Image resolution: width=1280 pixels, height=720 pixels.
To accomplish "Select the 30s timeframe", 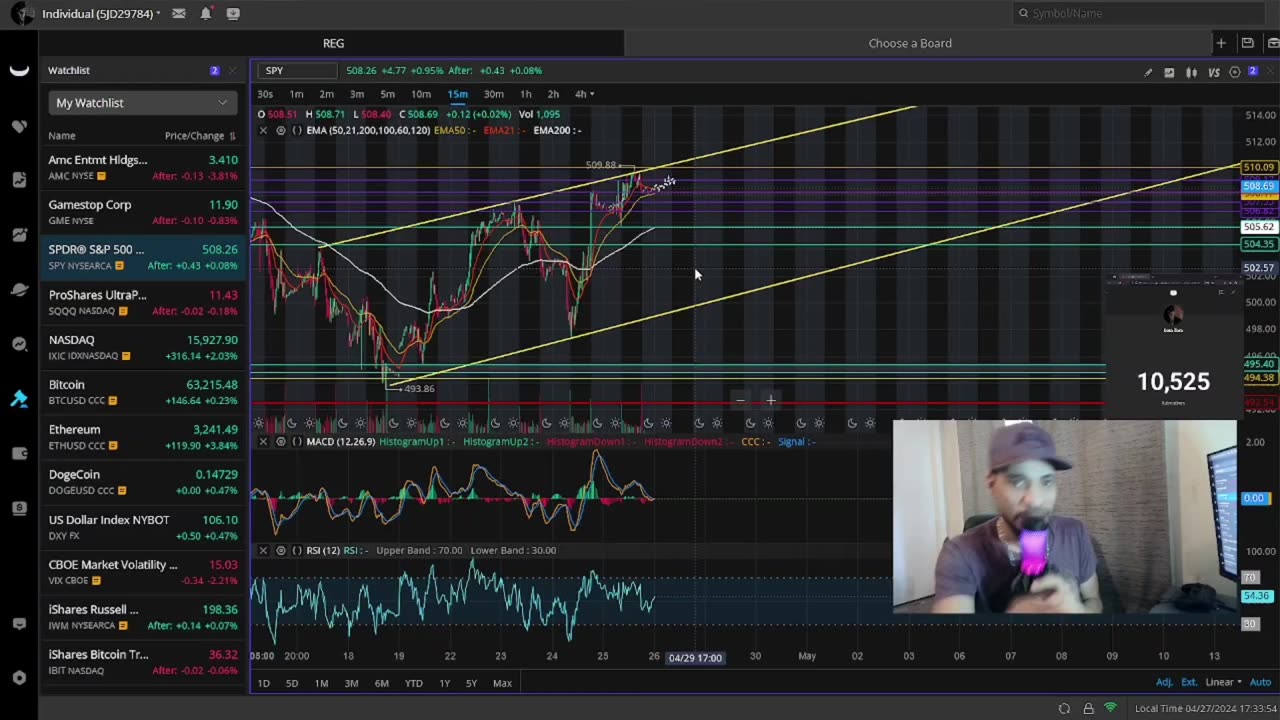I will pyautogui.click(x=265, y=94).
